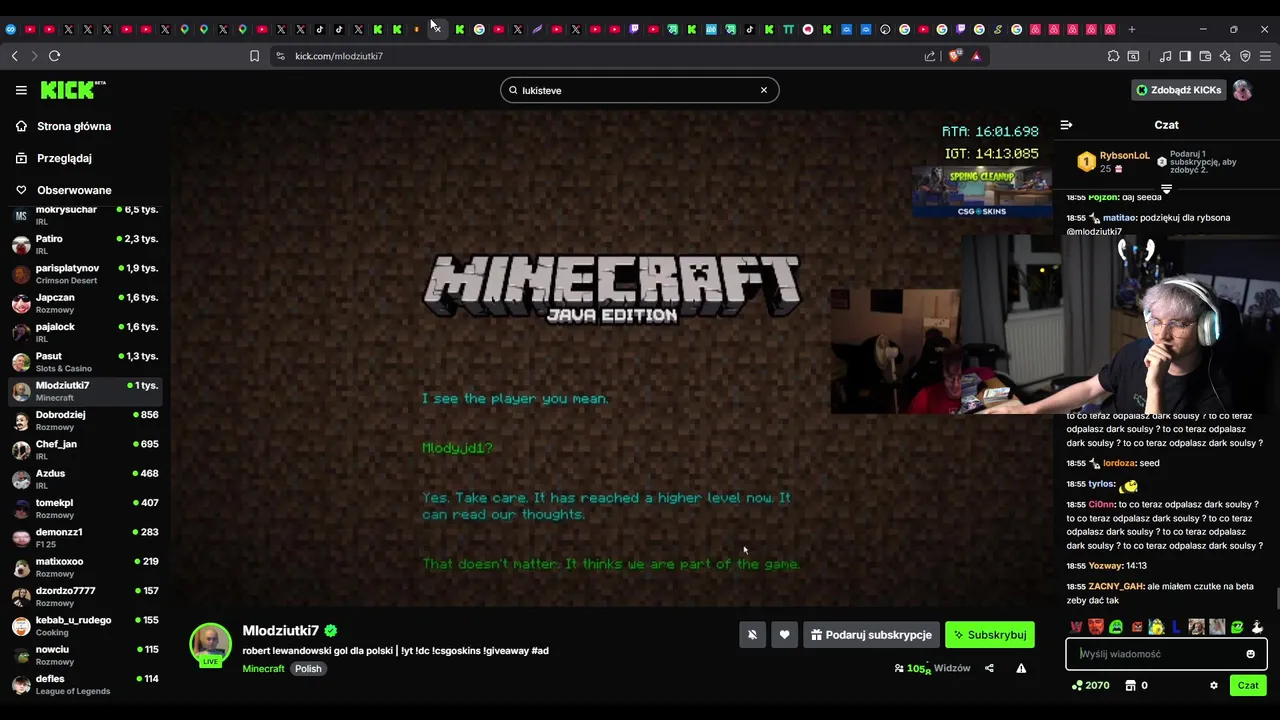Click the Polish language tag
The image size is (1280, 720).
tap(308, 669)
